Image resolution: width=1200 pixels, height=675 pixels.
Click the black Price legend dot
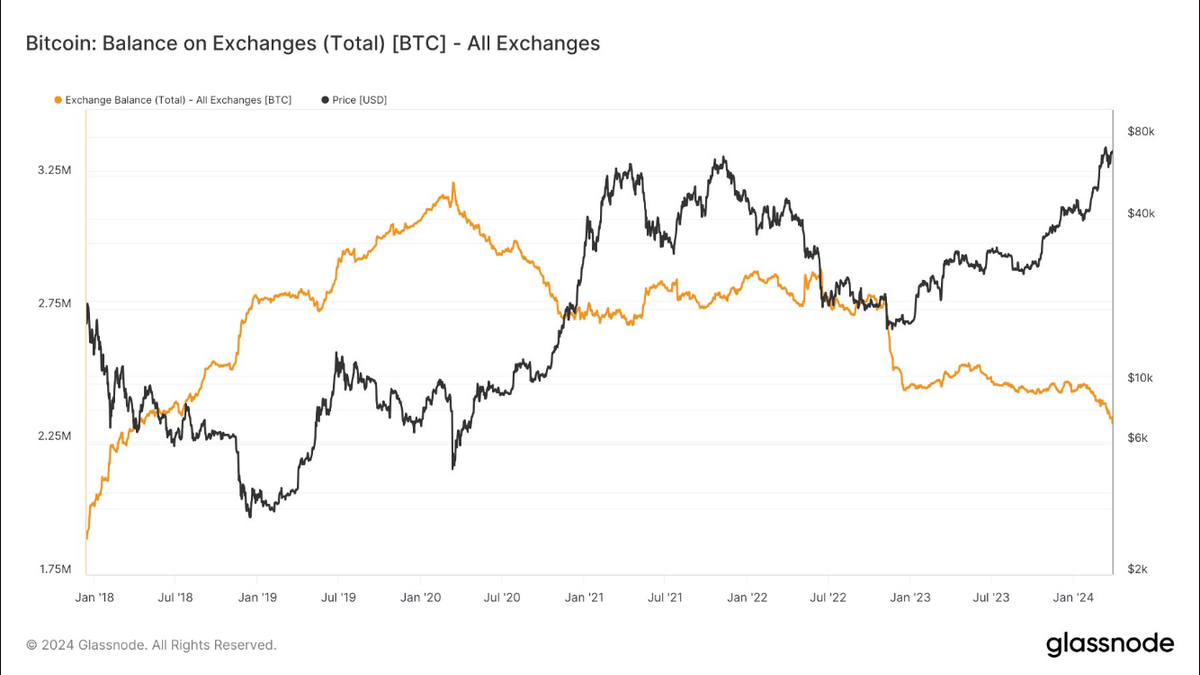point(325,100)
